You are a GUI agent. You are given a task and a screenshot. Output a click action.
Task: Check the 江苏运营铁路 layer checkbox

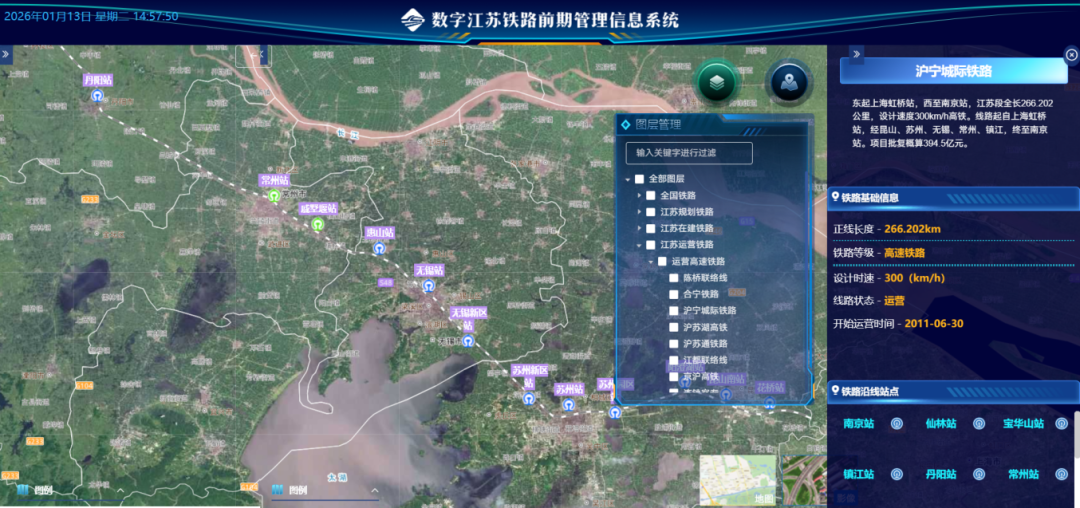click(x=650, y=245)
